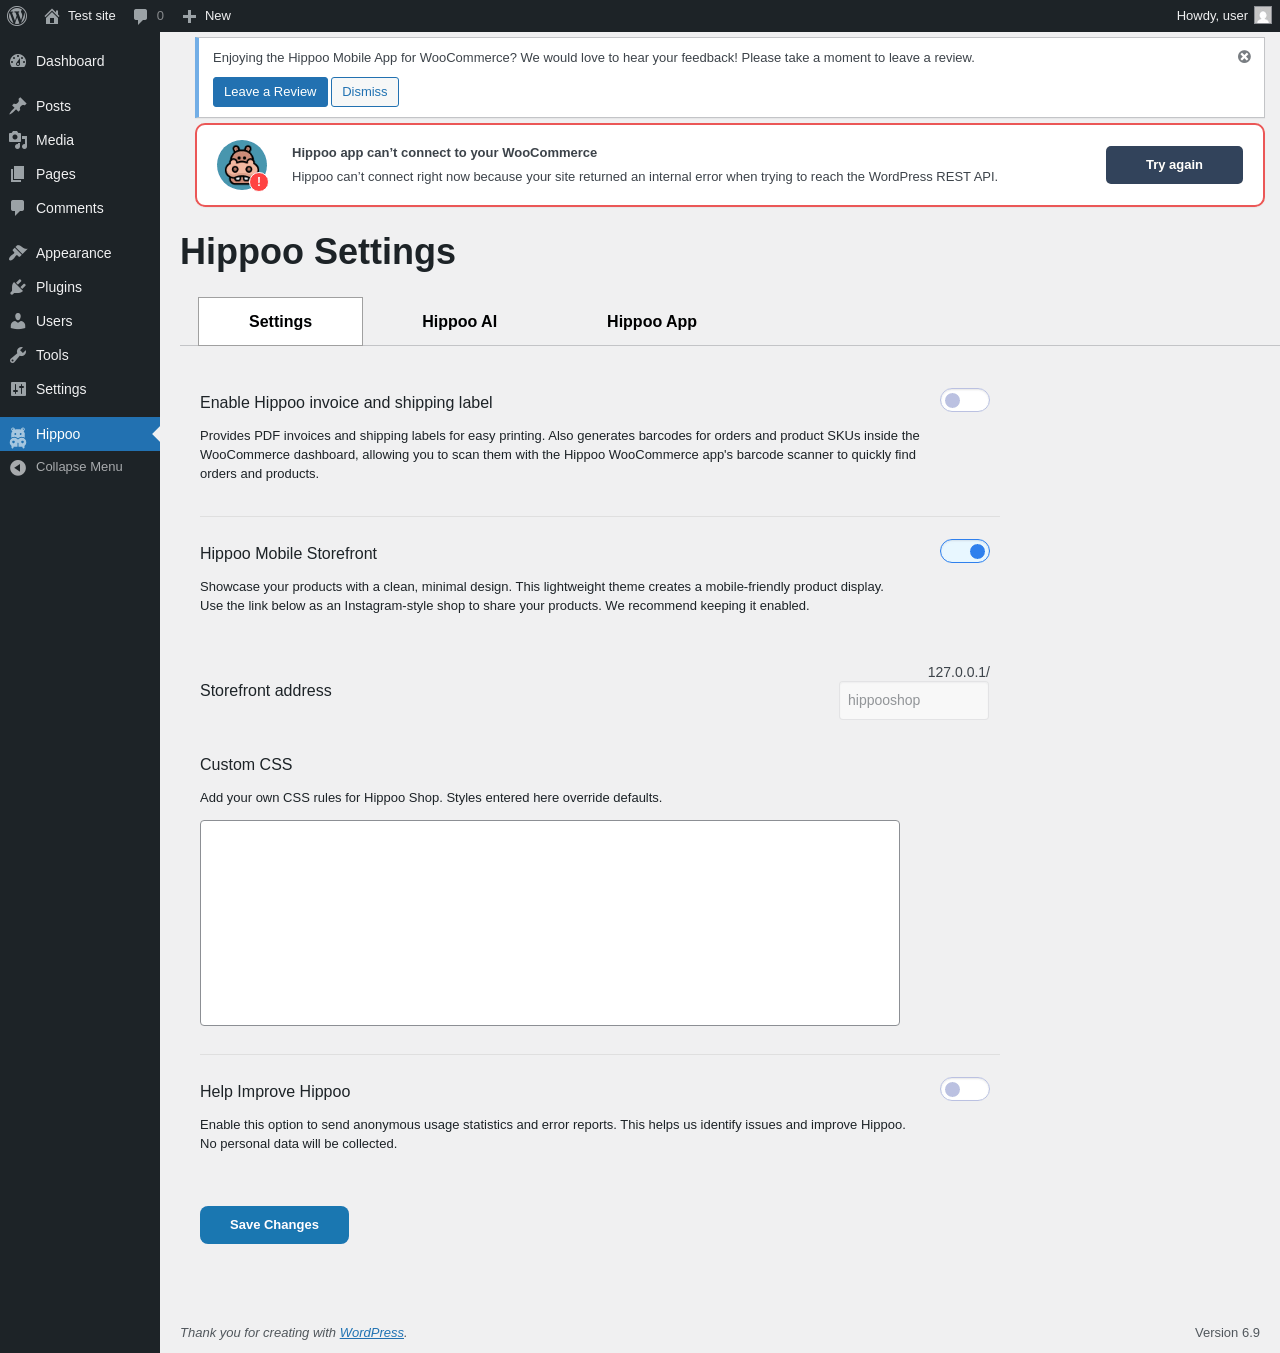Click the Hippoo hippo error avatar

click(242, 165)
